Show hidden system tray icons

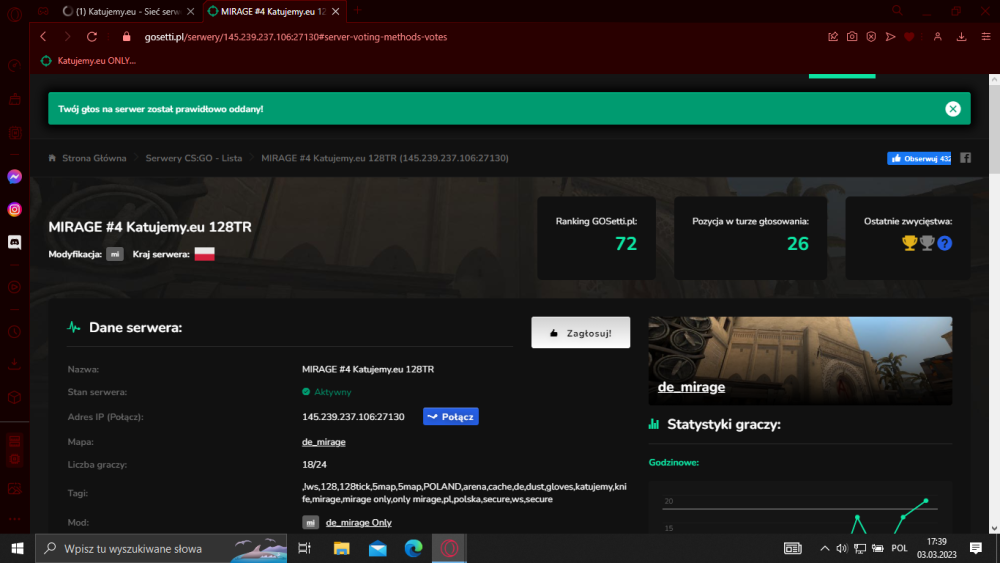825,548
